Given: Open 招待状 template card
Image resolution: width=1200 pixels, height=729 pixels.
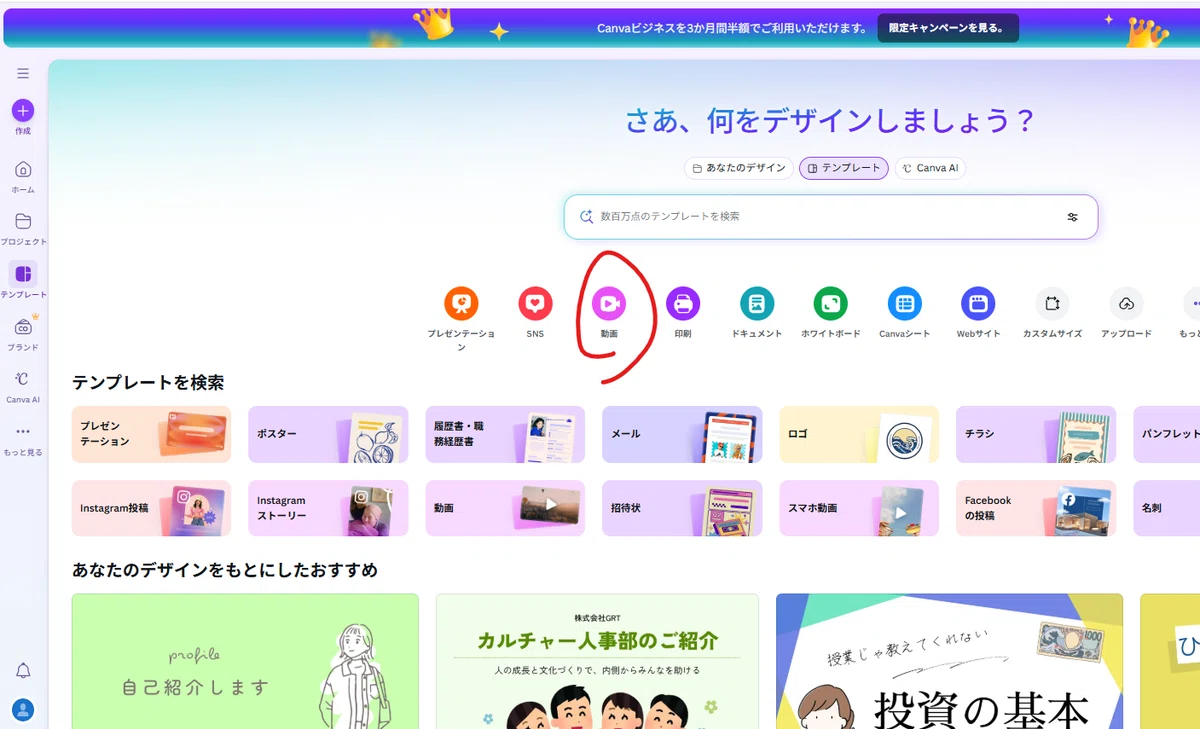Looking at the screenshot, I should 682,508.
